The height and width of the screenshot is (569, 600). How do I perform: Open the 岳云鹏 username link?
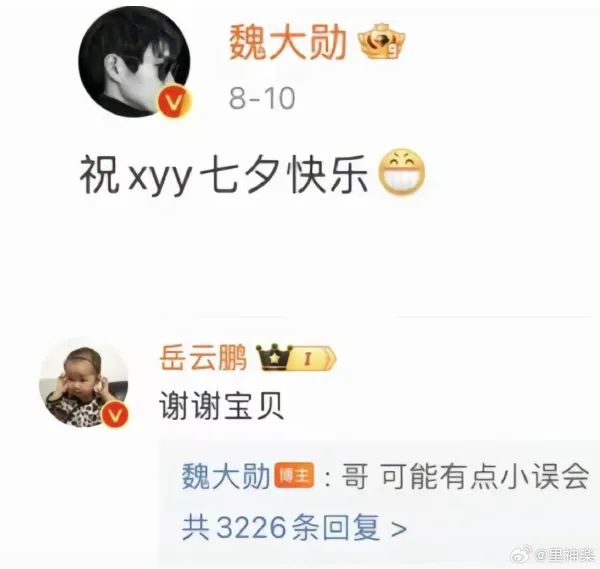coord(203,358)
